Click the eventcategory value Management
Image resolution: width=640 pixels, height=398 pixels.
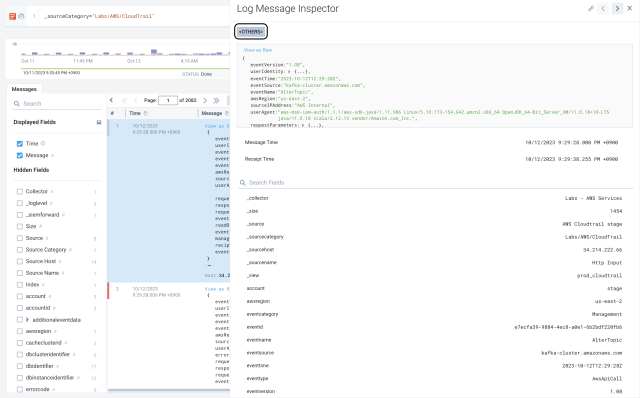pos(607,314)
